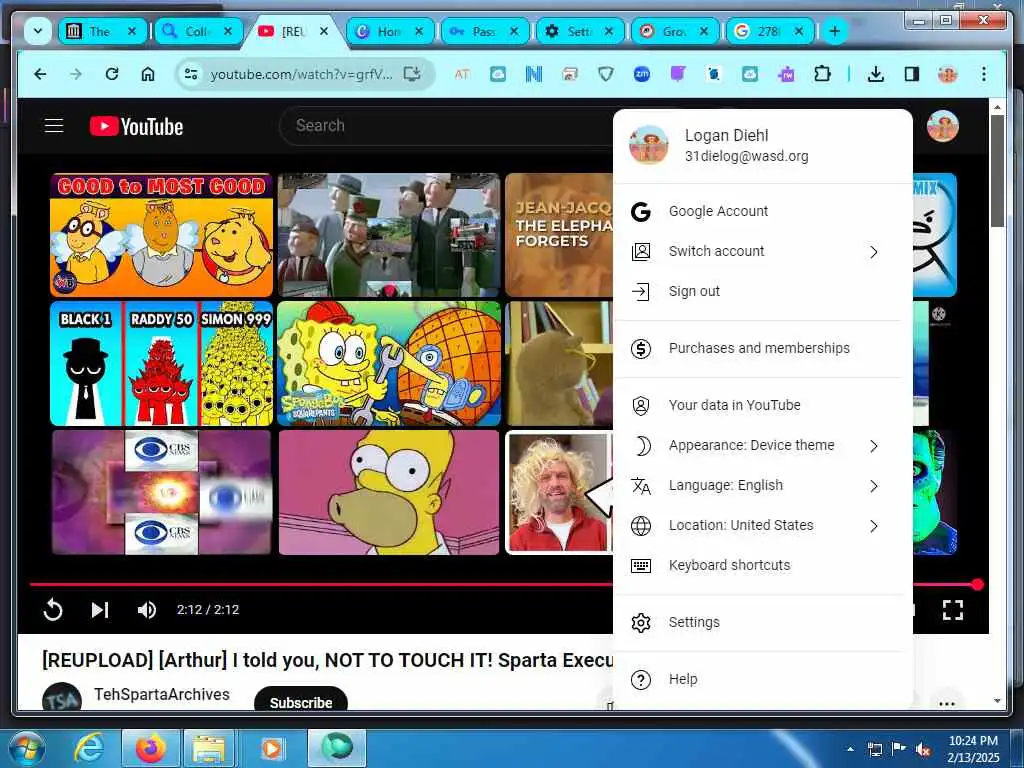Click the Logan Diehl avatar in the menu header

(x=648, y=145)
